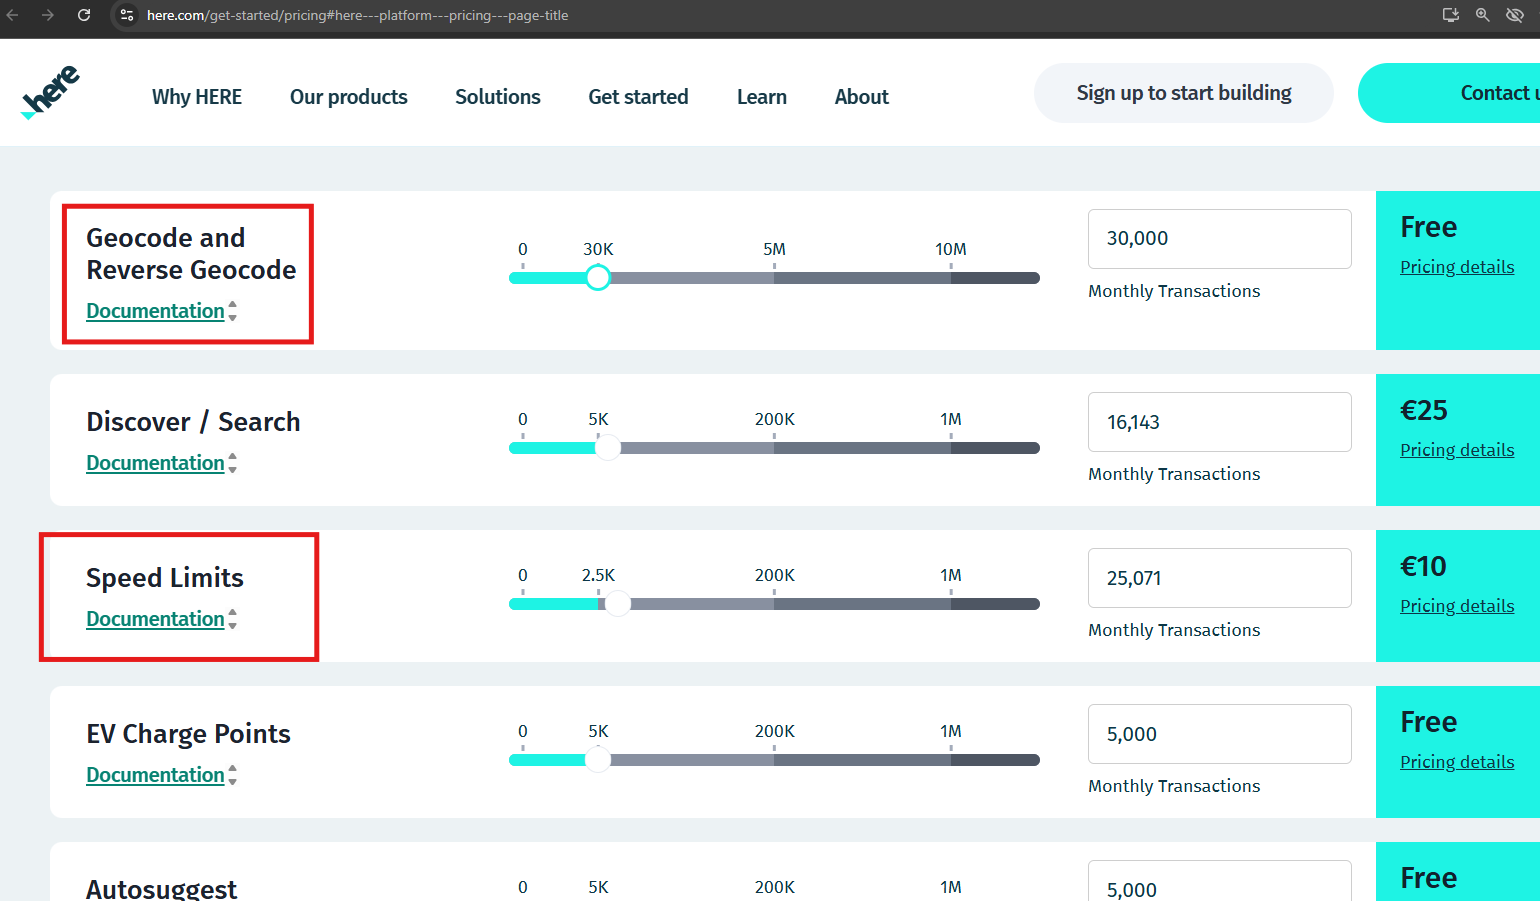The height and width of the screenshot is (901, 1540).
Task: Click the EV Charge Points field showing 5,000
Action: coord(1220,734)
